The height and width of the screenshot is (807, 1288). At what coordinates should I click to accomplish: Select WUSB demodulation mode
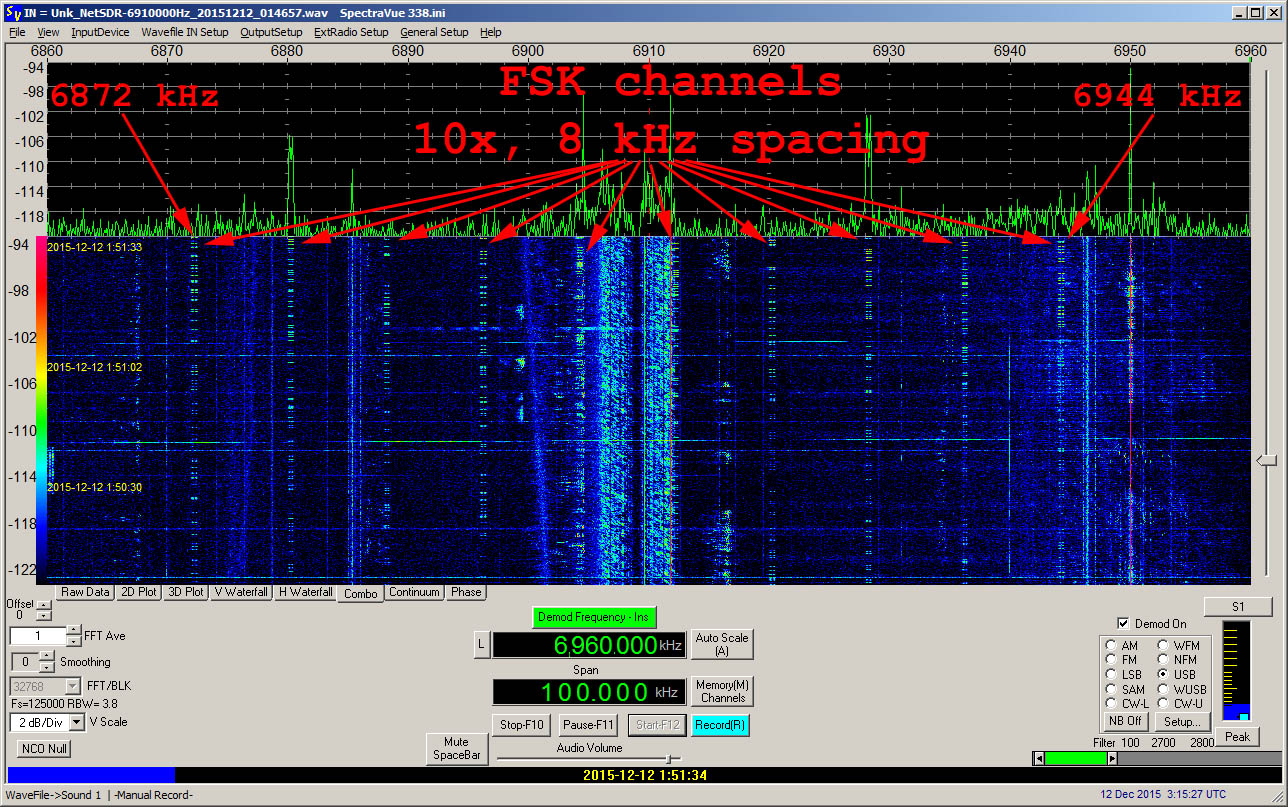point(1164,689)
